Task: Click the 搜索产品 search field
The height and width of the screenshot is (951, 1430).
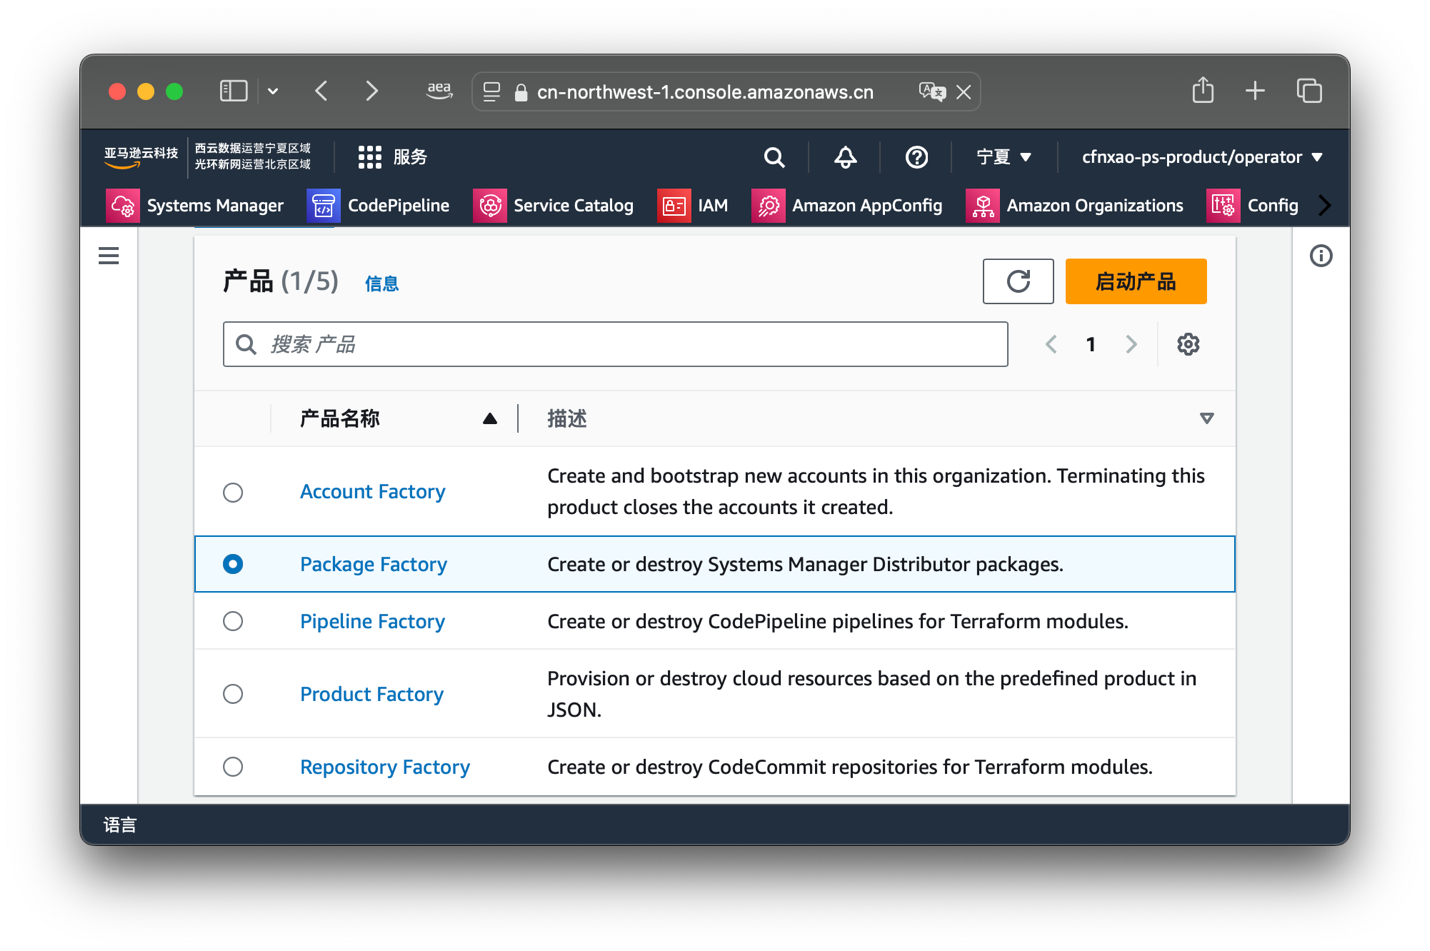Action: pos(615,344)
